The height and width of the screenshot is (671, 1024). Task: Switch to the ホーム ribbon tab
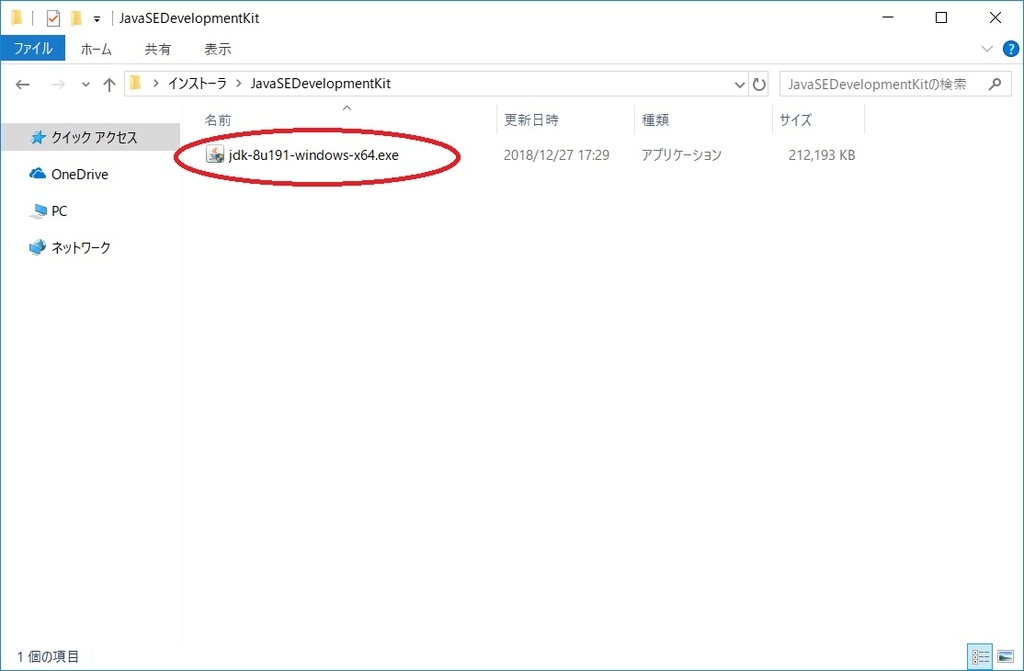click(96, 49)
